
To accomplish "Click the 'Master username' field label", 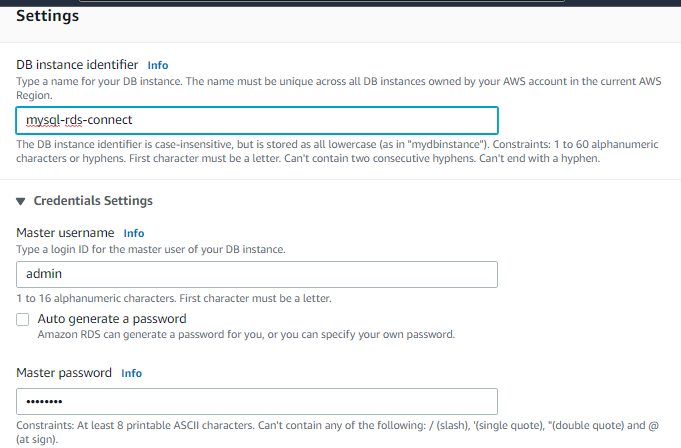I will click(x=65, y=233).
